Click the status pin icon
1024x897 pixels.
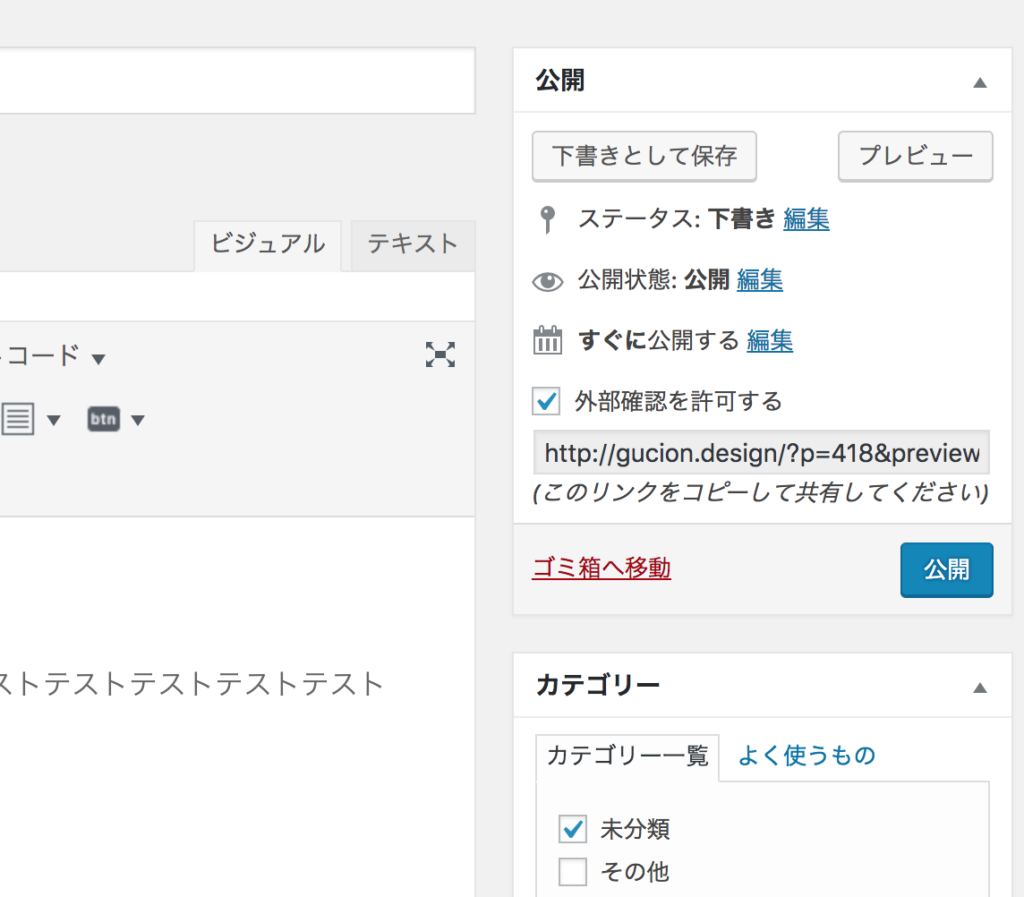coord(547,219)
